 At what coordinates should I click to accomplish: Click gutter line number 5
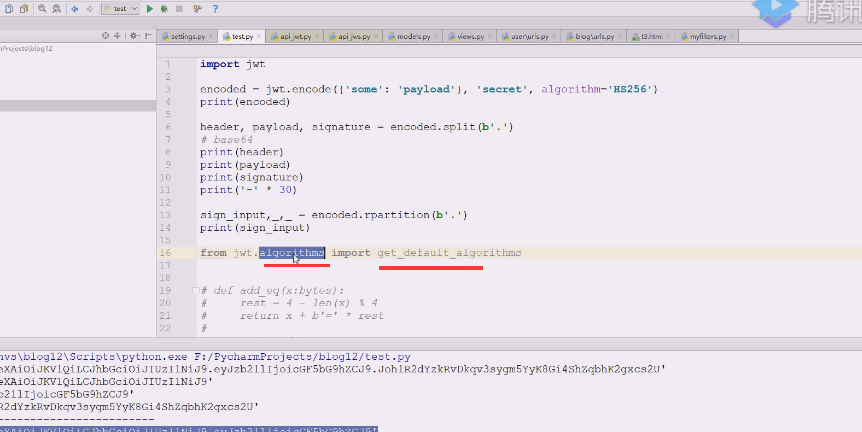pos(168,114)
